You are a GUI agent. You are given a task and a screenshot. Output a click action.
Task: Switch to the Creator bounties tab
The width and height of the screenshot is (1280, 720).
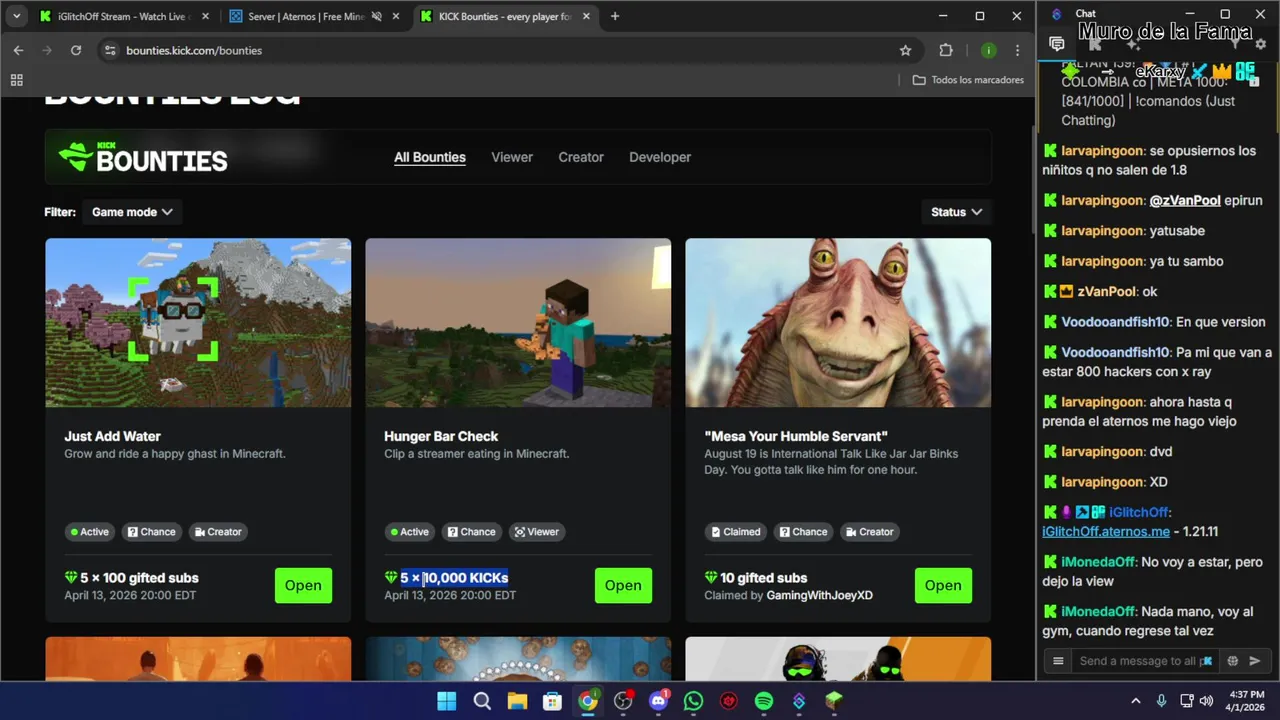pyautogui.click(x=581, y=157)
